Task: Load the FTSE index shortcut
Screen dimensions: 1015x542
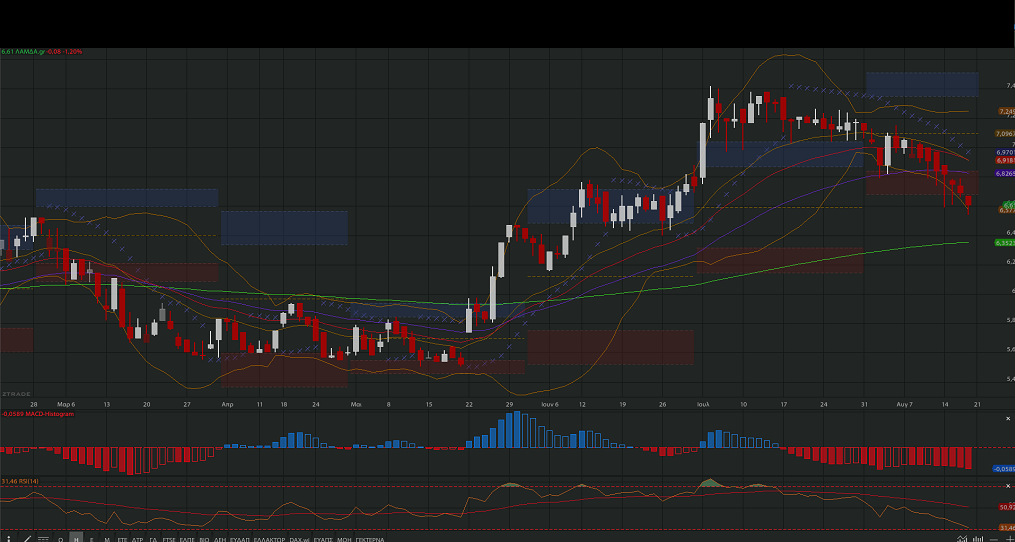Action: pos(169,539)
